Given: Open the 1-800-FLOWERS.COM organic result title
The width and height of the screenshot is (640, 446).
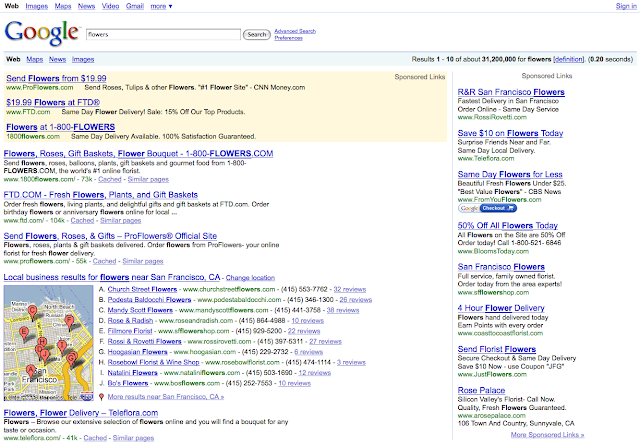Looking at the screenshot, I should point(138,154).
